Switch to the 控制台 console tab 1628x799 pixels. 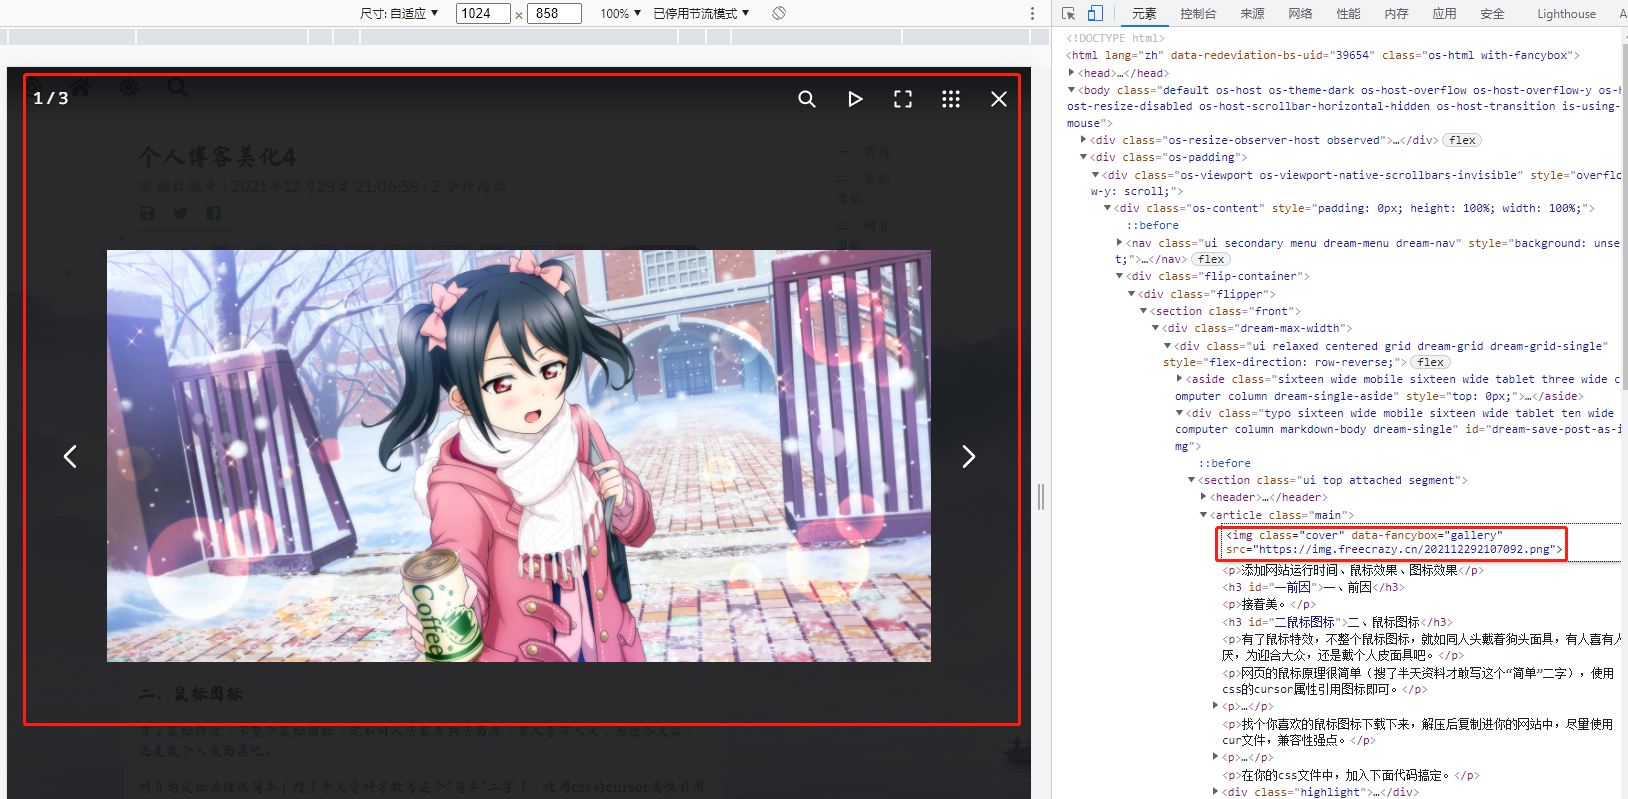pos(1198,13)
